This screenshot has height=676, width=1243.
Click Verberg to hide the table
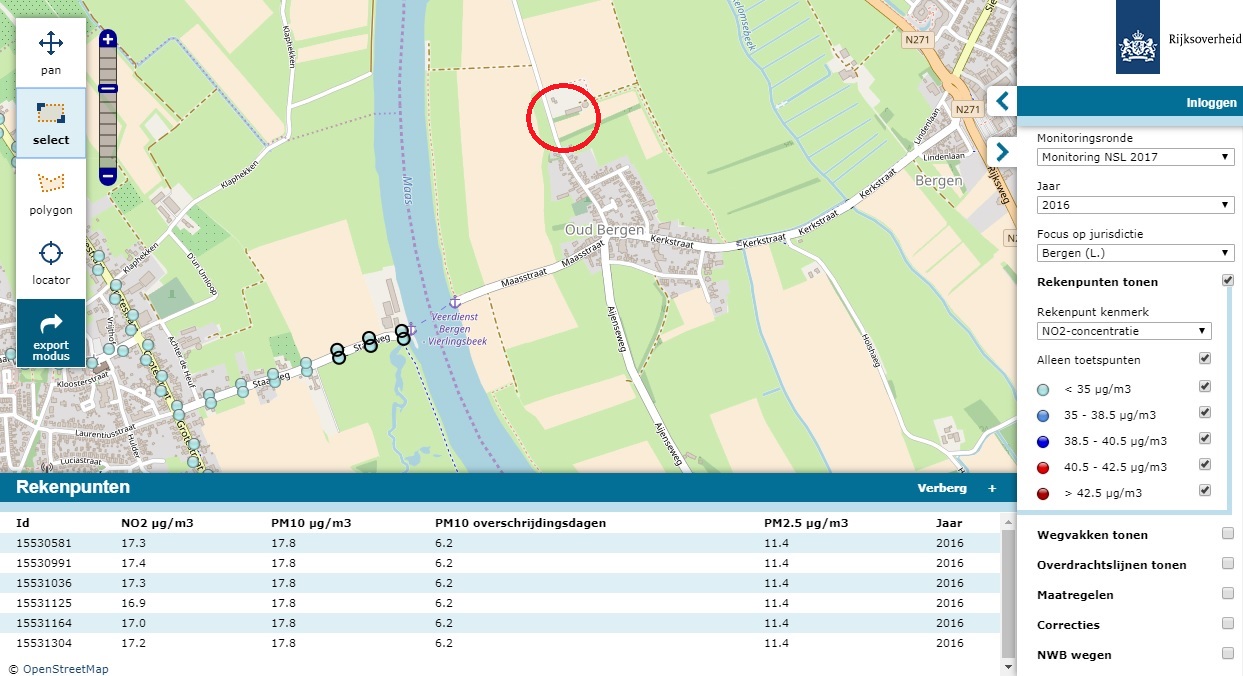click(942, 488)
